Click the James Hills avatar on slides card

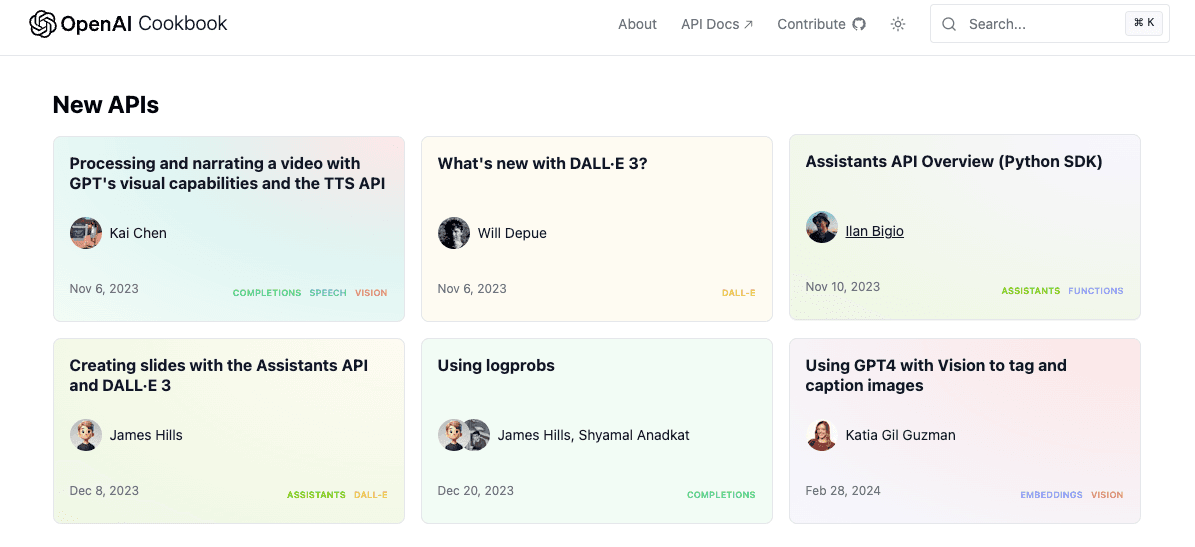pos(86,435)
